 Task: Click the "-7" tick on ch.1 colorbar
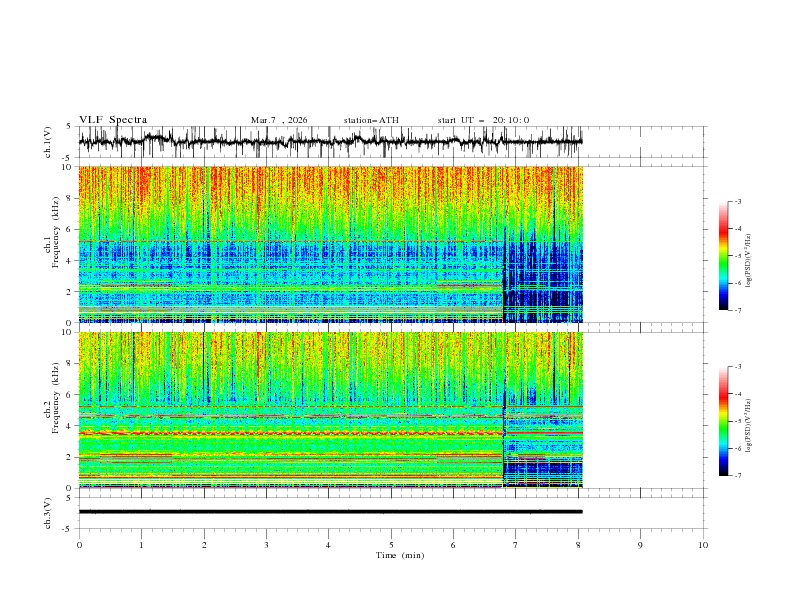pyautogui.click(x=737, y=310)
